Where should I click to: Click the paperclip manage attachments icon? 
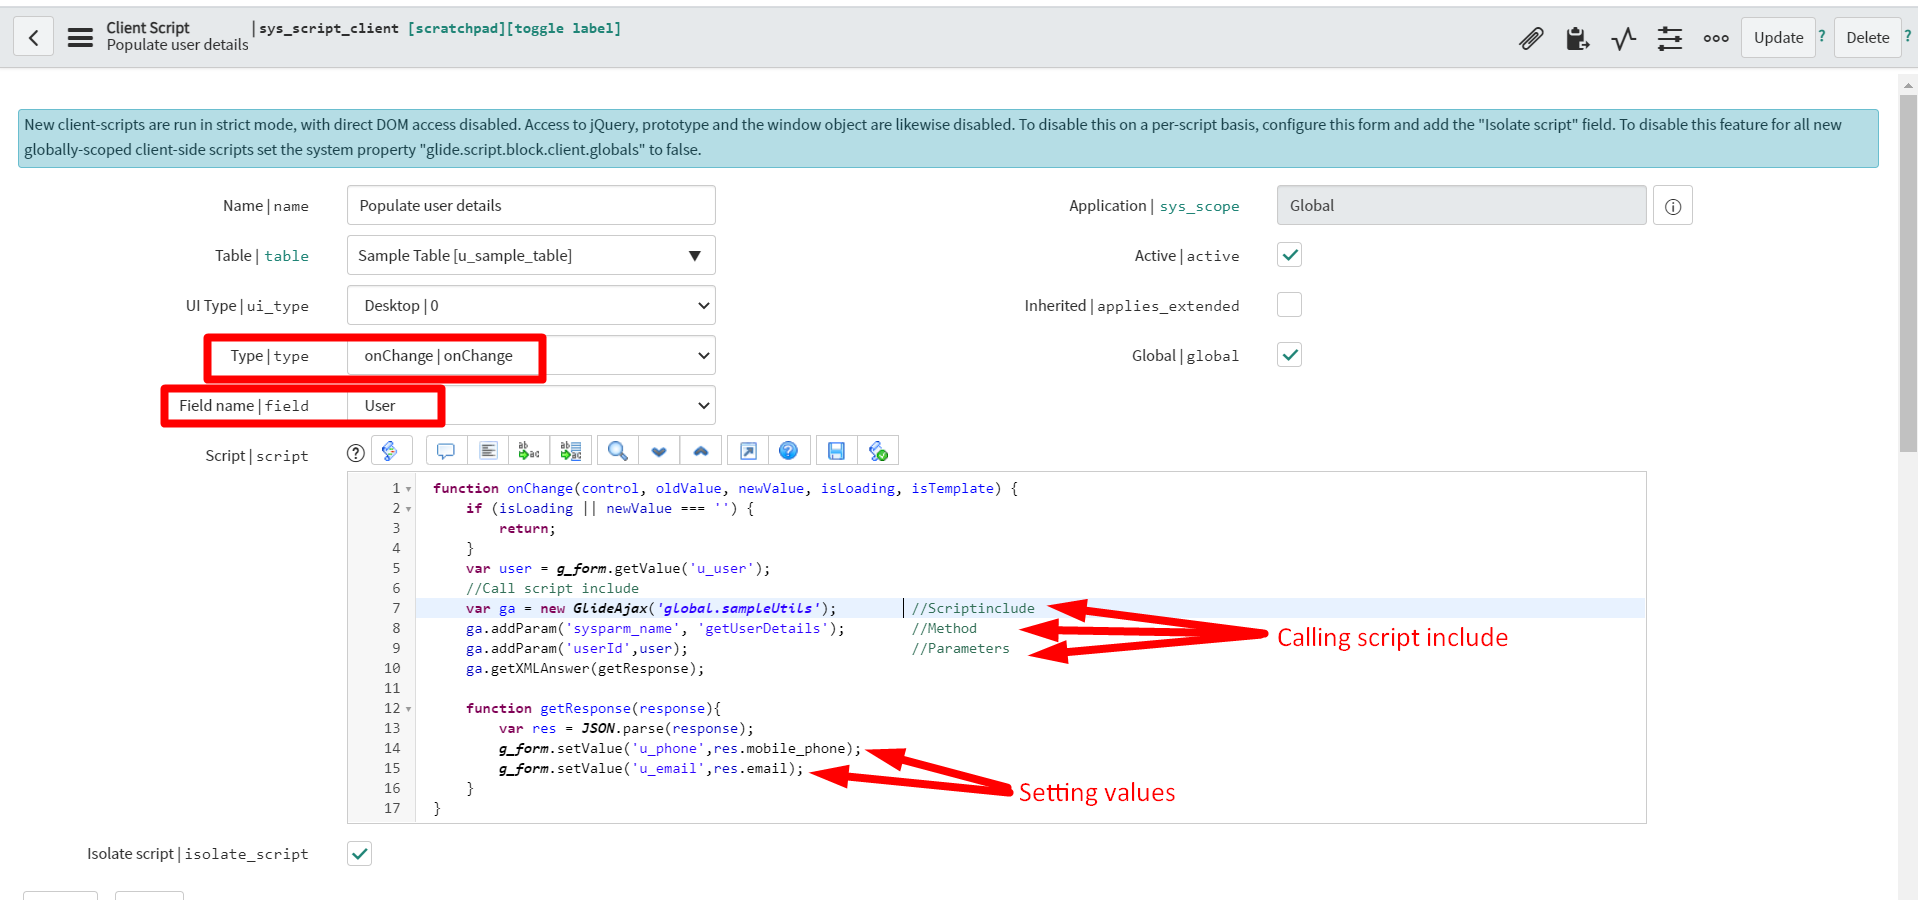(1531, 38)
